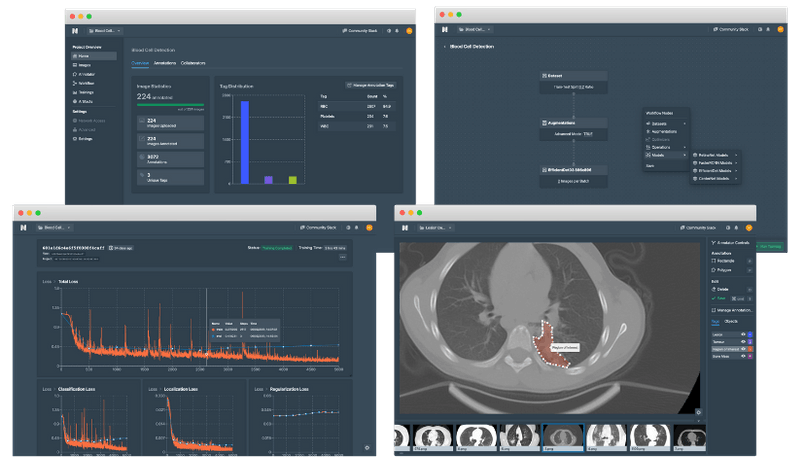Click the blue RBC bar in the chart
This screenshot has height=466, width=800.
tap(245, 142)
